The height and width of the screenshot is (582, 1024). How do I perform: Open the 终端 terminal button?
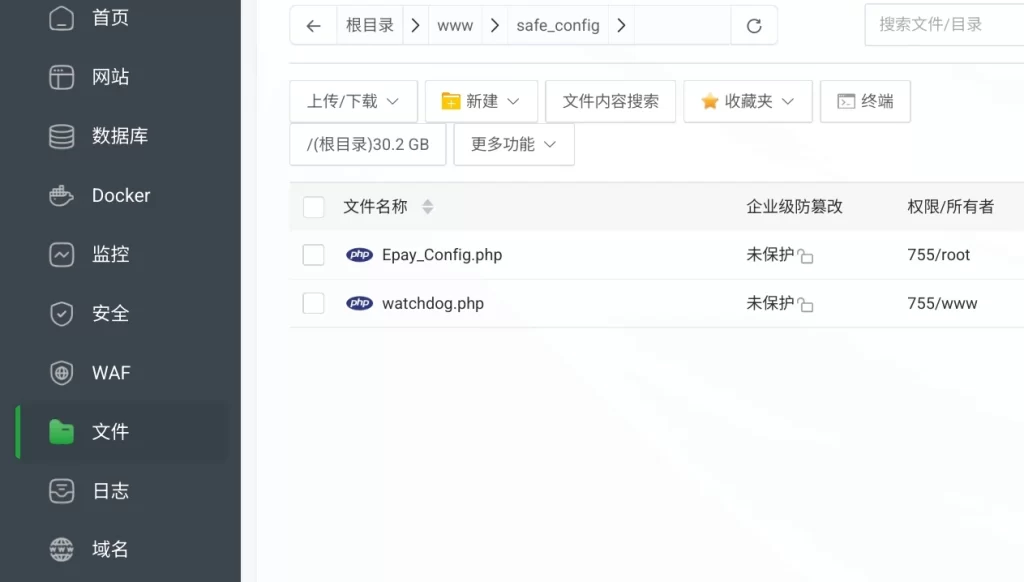[865, 101]
